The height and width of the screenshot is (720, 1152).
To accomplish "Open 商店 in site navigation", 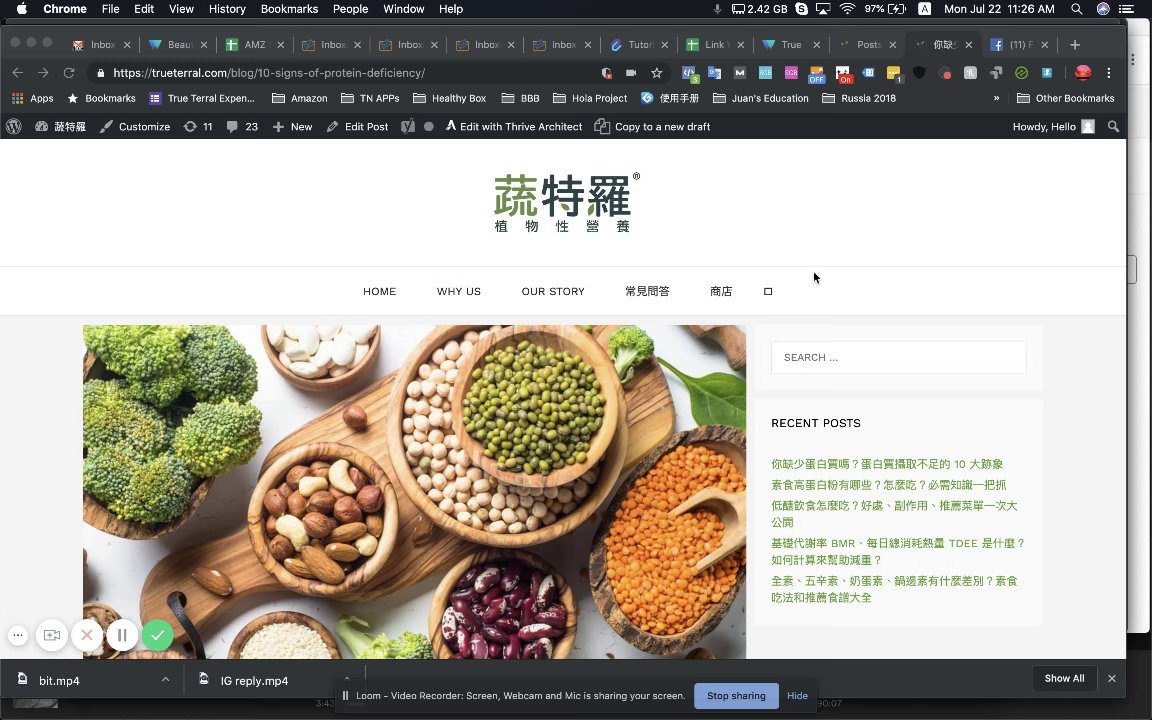I will click(x=721, y=292).
